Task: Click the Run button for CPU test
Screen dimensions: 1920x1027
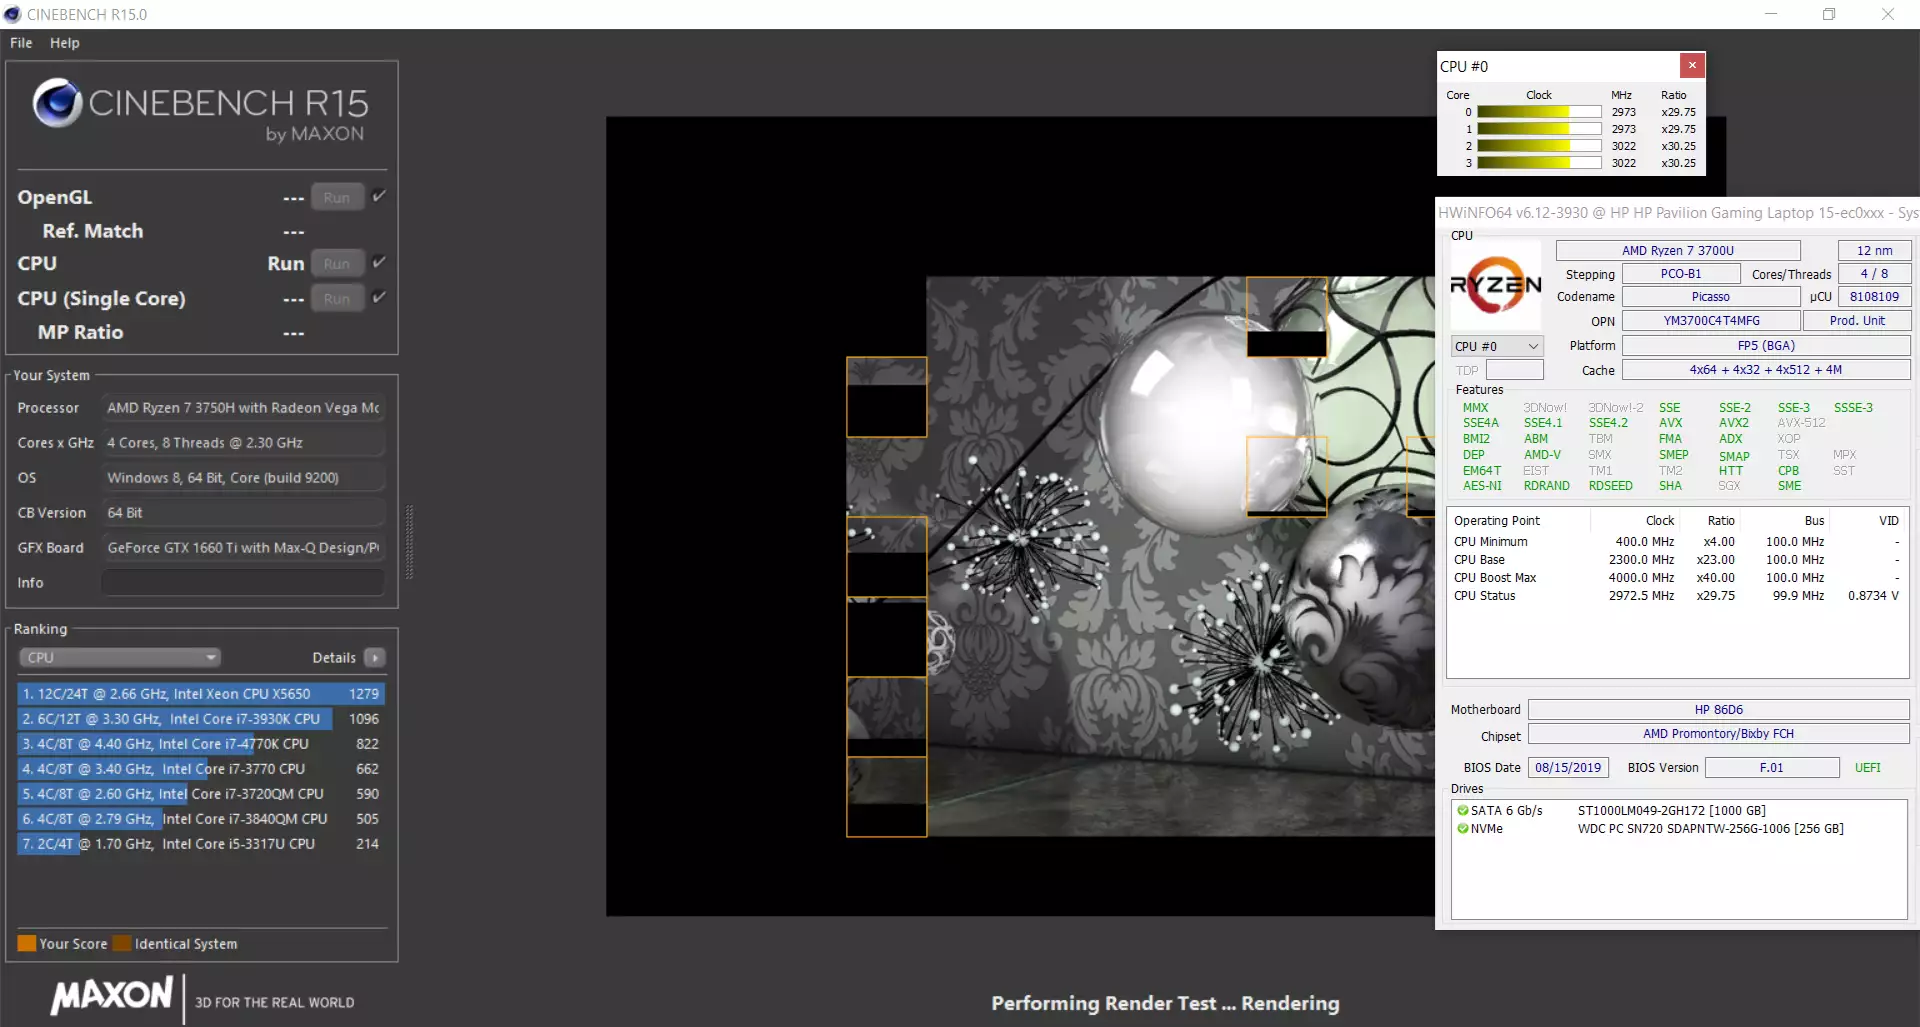Action: coord(337,264)
